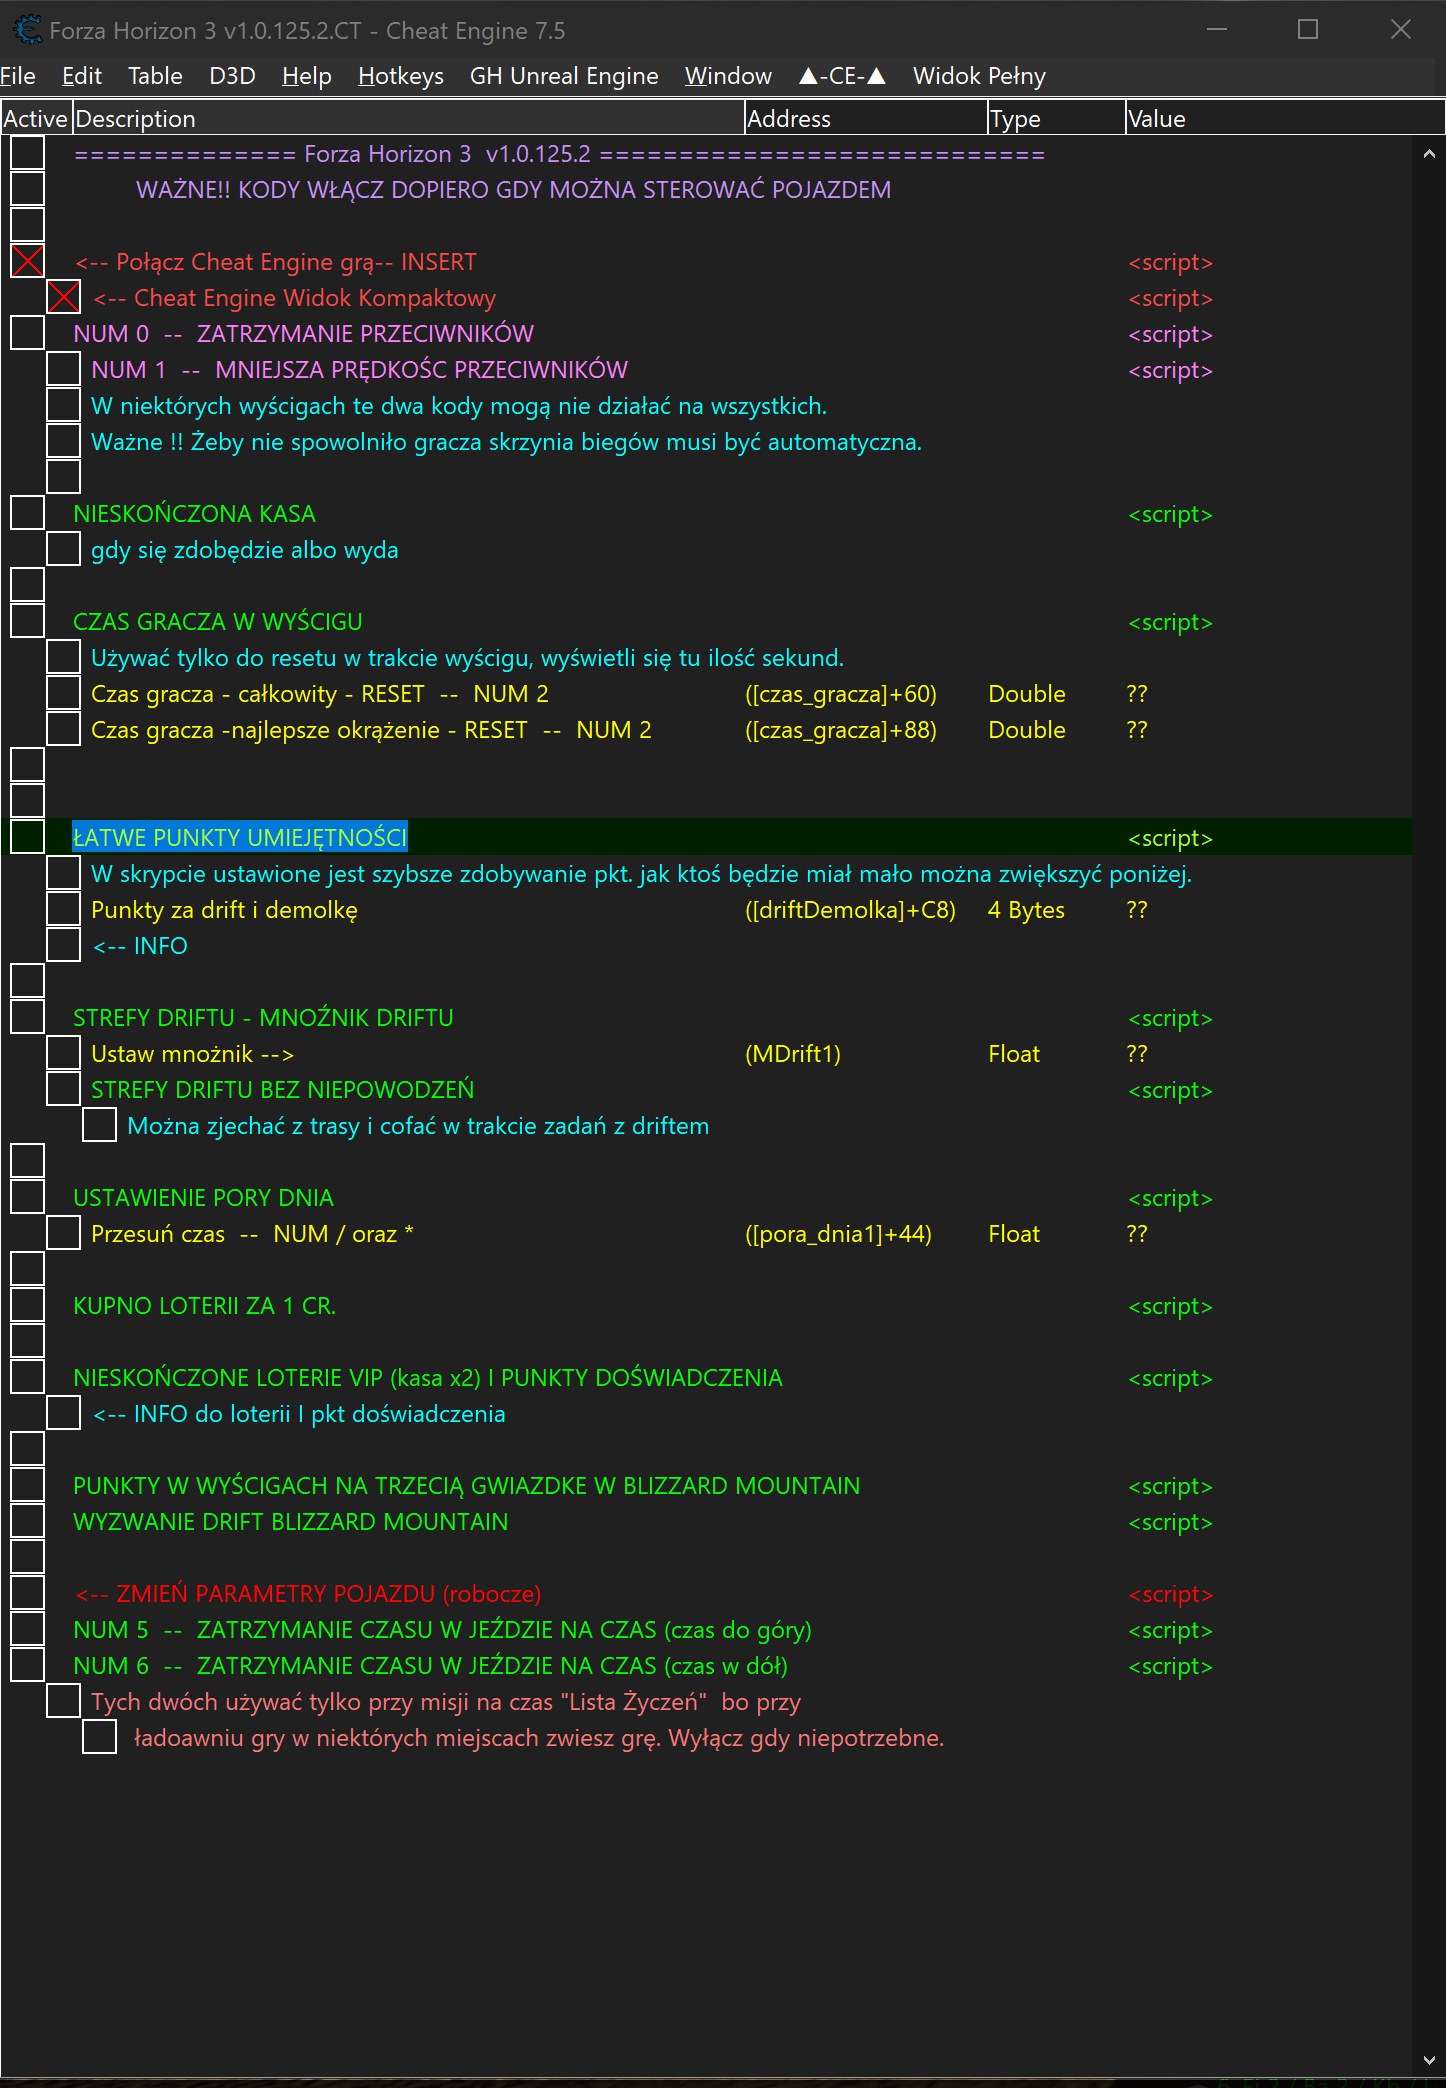Select the WAŻNE!! KODY WŁĄCZ DOPIERO header row

513,190
